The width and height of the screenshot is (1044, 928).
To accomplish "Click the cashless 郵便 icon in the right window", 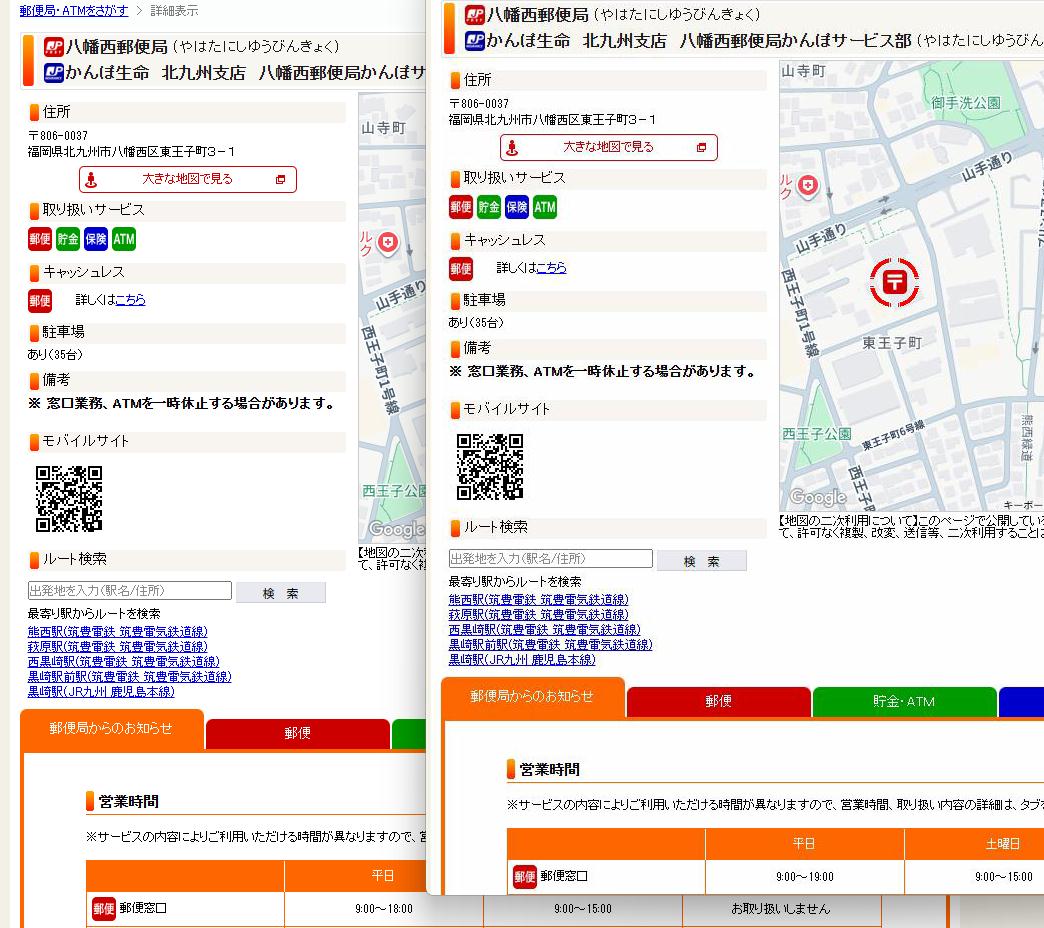I will tap(461, 269).
